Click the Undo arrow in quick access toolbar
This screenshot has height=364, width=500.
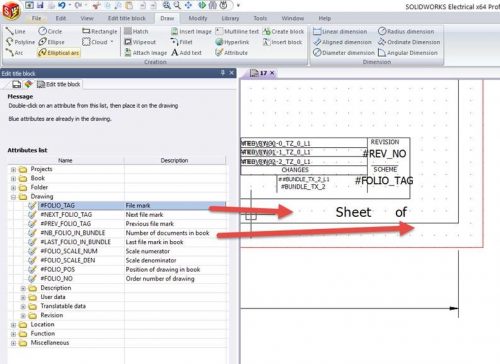pos(62,5)
